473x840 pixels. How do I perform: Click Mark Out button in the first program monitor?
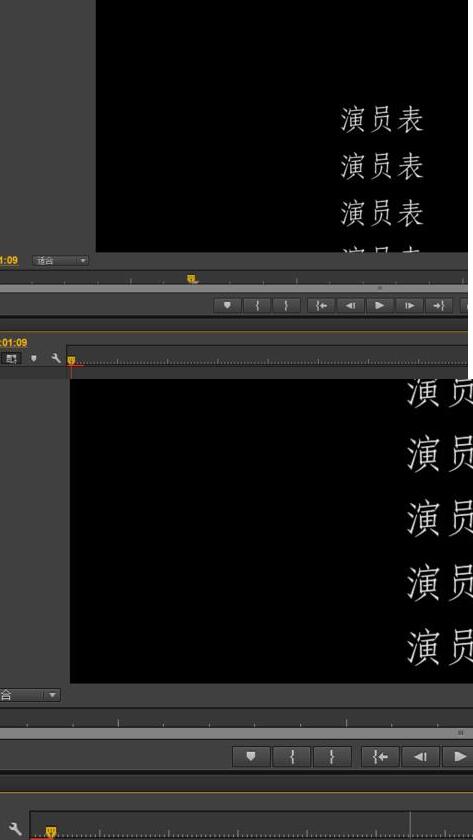[x=286, y=305]
